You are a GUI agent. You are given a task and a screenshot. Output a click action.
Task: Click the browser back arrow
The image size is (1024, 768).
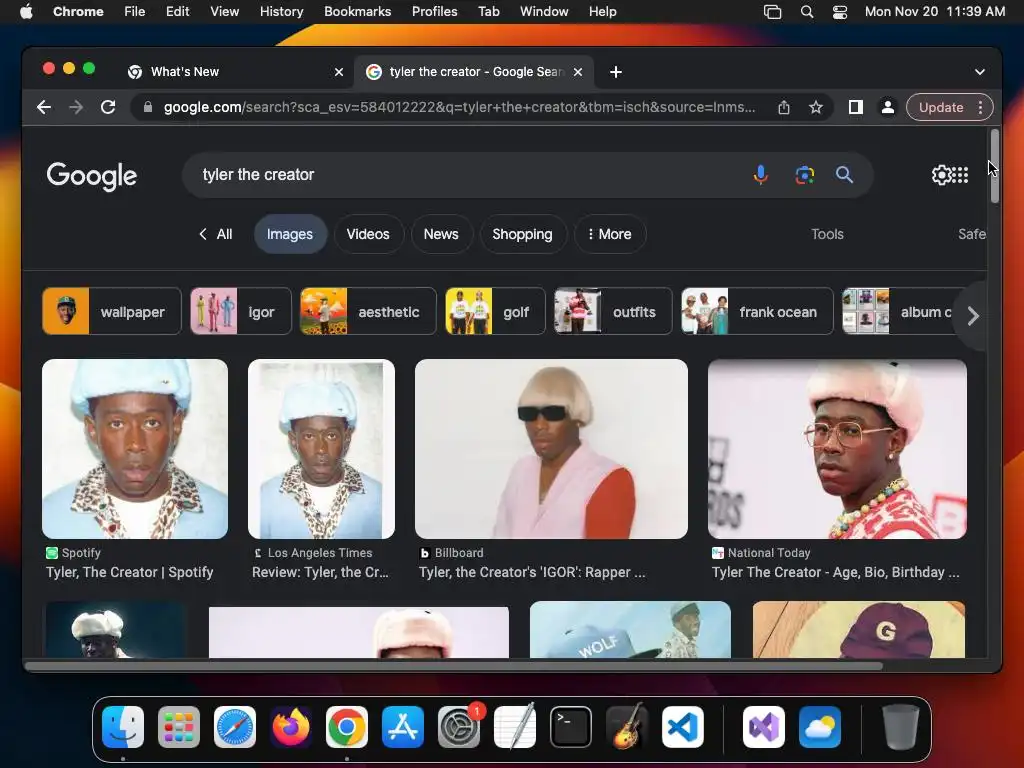44,107
